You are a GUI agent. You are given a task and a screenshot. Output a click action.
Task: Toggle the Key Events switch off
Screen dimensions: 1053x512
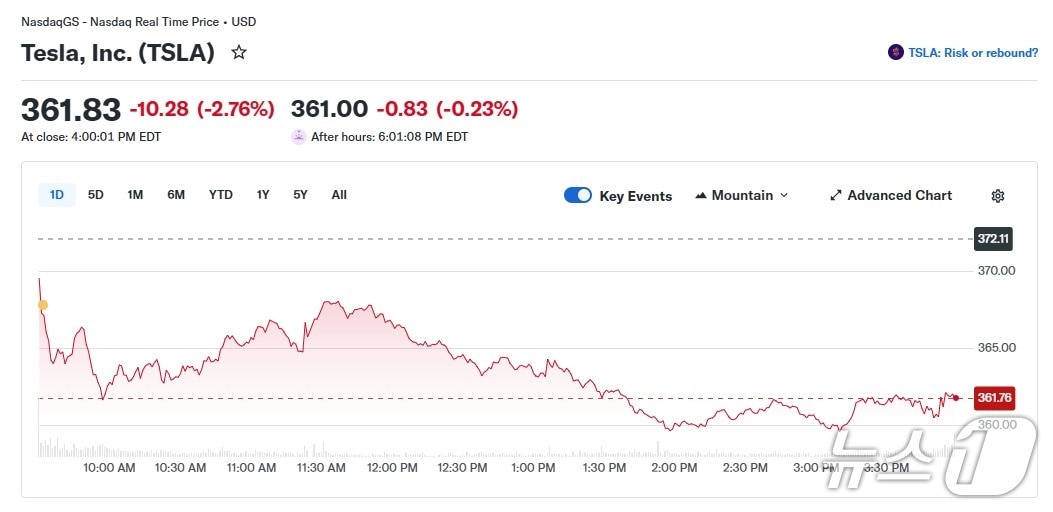(x=578, y=196)
